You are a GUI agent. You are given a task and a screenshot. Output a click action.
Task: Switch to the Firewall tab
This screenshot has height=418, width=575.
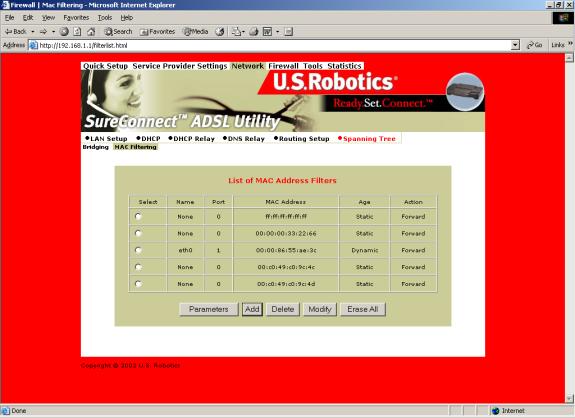coord(283,66)
